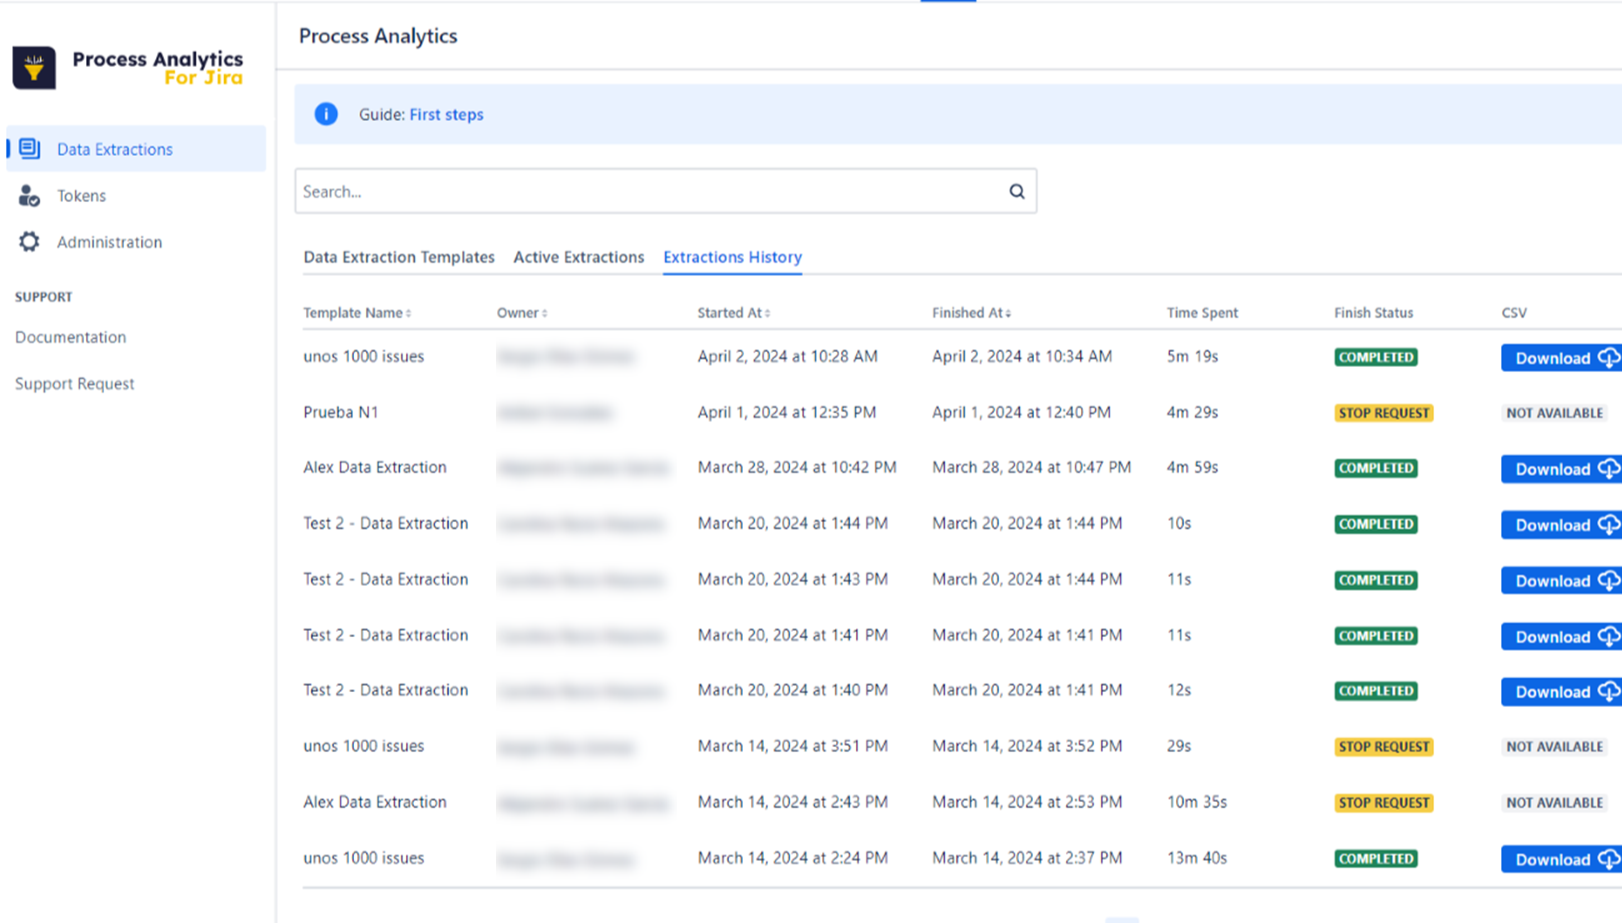Click the Tokens user icon in sidebar

29,196
